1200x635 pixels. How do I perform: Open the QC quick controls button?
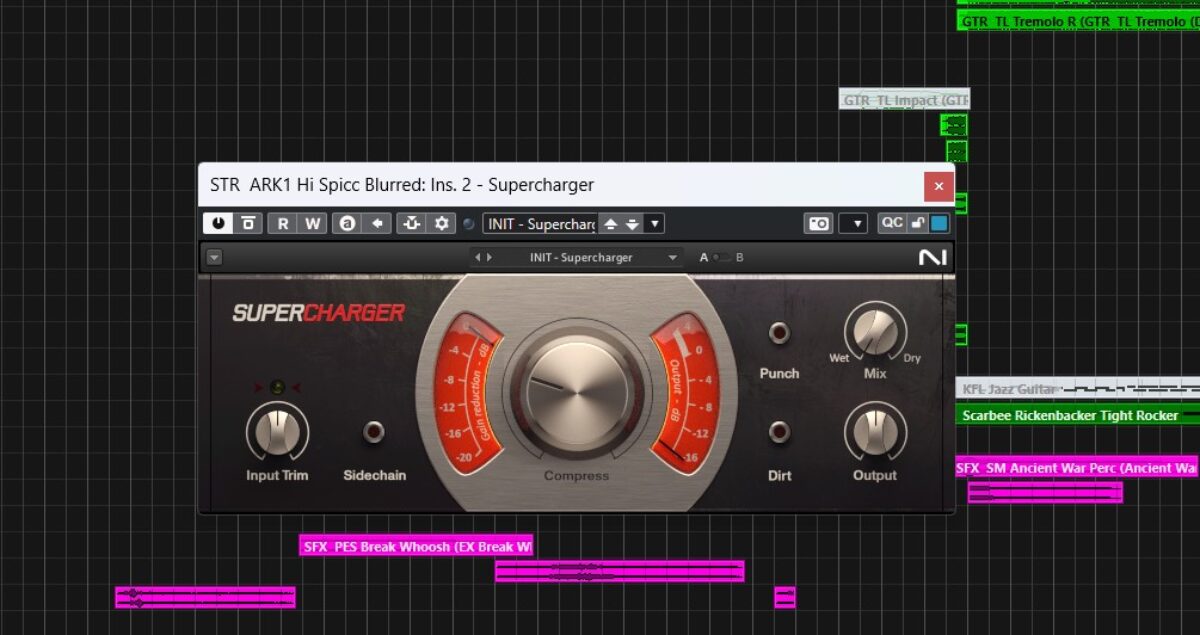tap(891, 223)
